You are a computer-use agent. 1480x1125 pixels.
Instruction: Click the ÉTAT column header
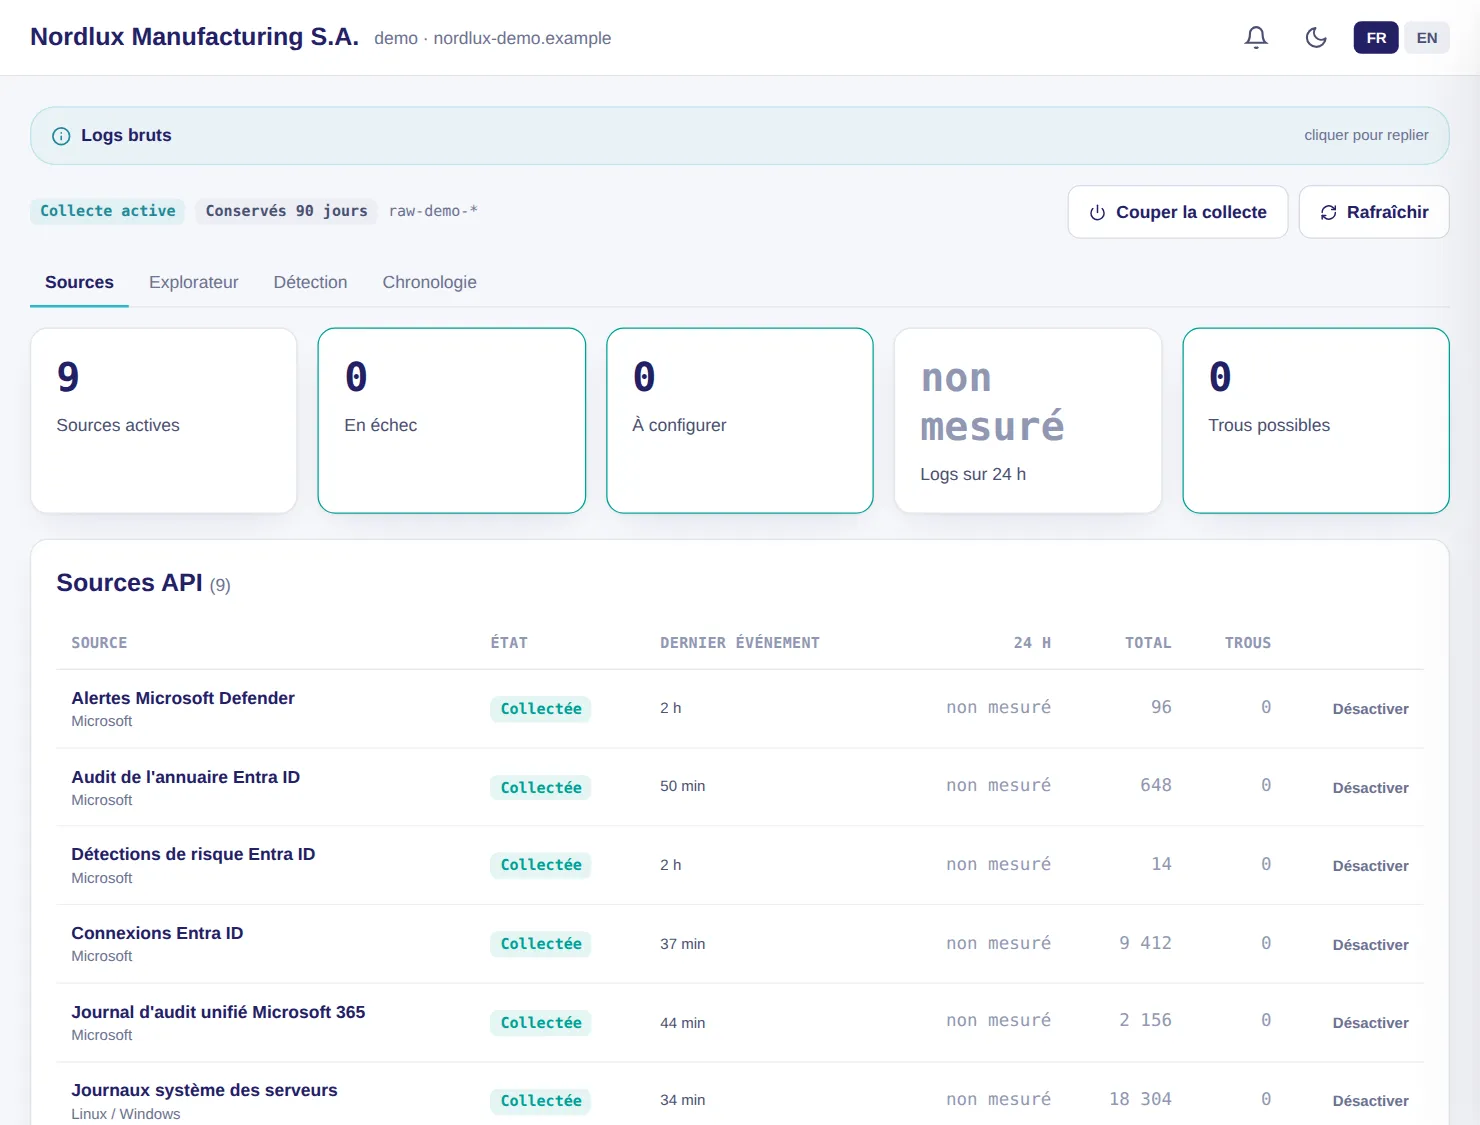[x=509, y=643]
